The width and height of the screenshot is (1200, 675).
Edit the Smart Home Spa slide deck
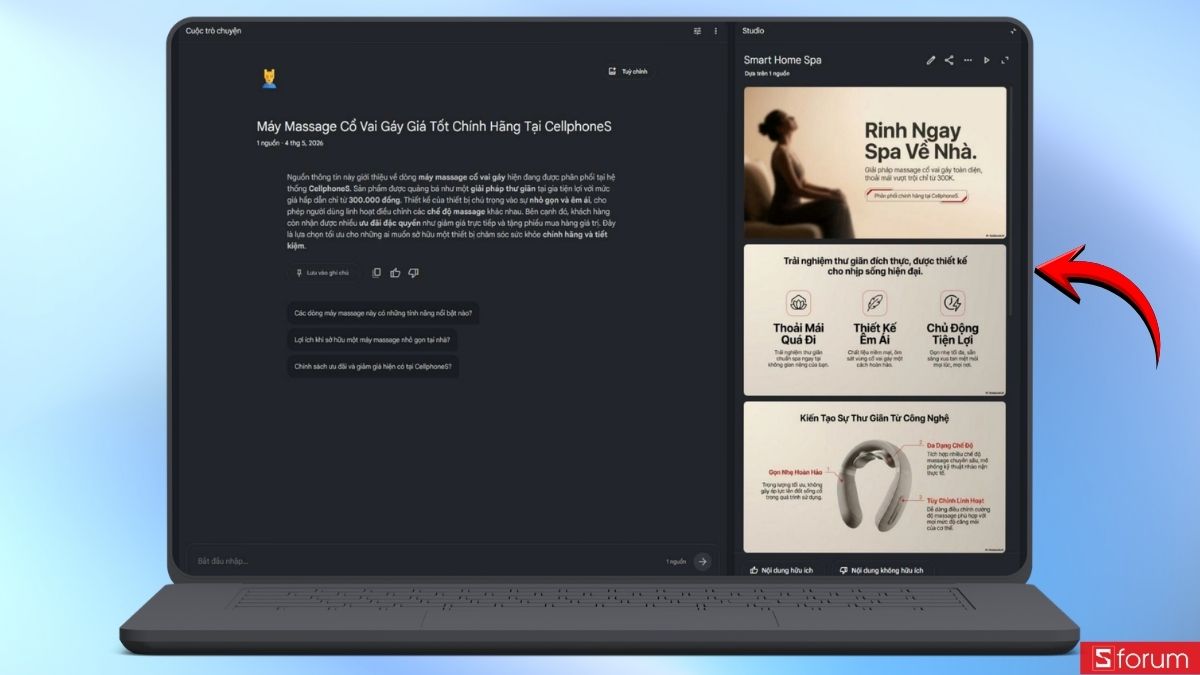931,60
